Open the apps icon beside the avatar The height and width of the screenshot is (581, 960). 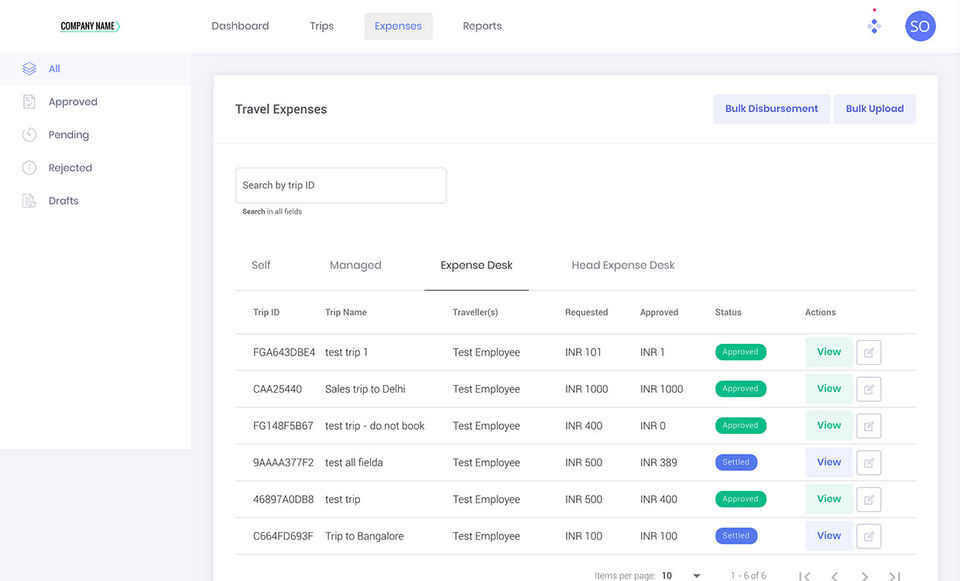tap(874, 25)
